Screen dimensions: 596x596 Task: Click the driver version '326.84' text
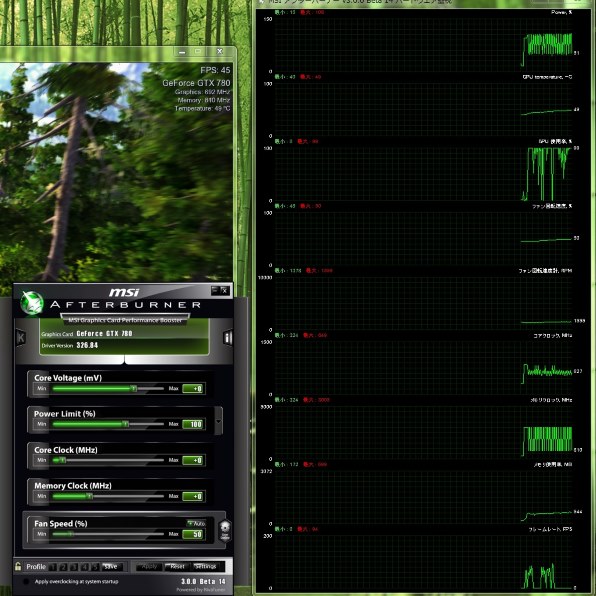click(x=87, y=345)
